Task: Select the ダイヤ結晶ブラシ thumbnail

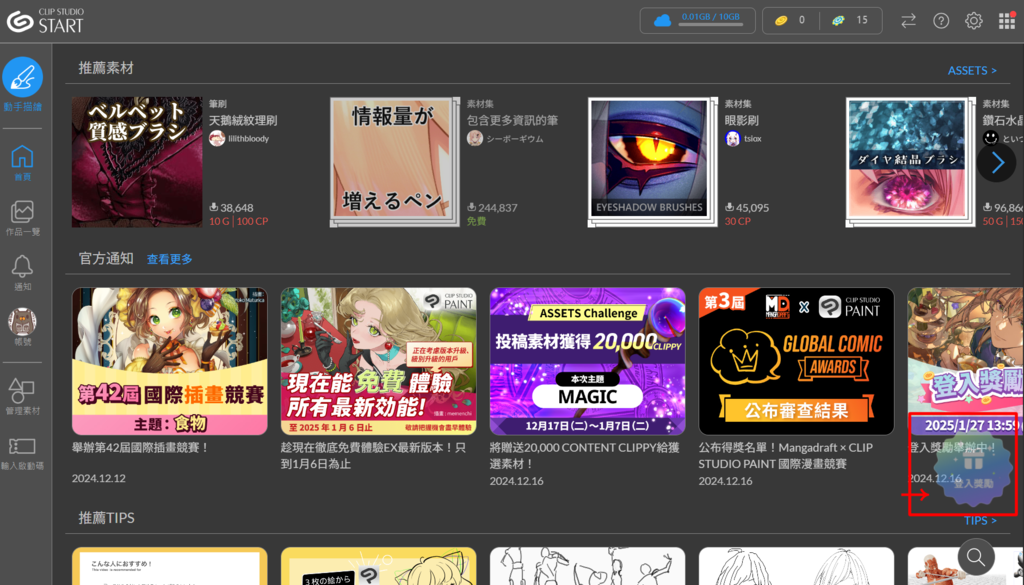Action: click(910, 163)
